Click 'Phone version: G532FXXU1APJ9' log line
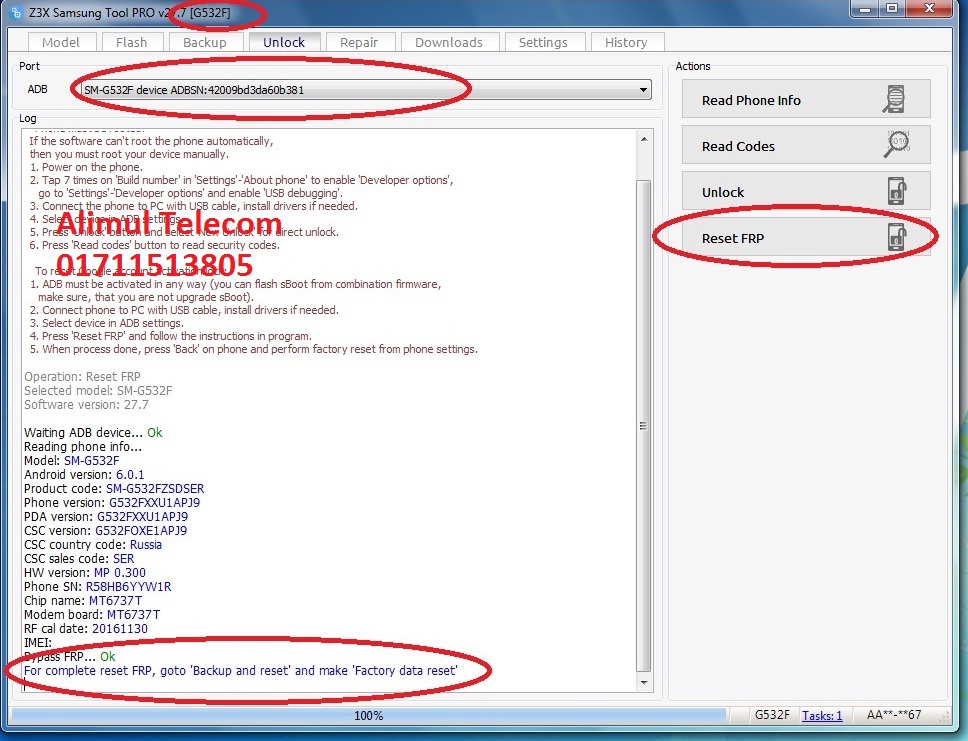Image resolution: width=968 pixels, height=741 pixels. (112, 503)
